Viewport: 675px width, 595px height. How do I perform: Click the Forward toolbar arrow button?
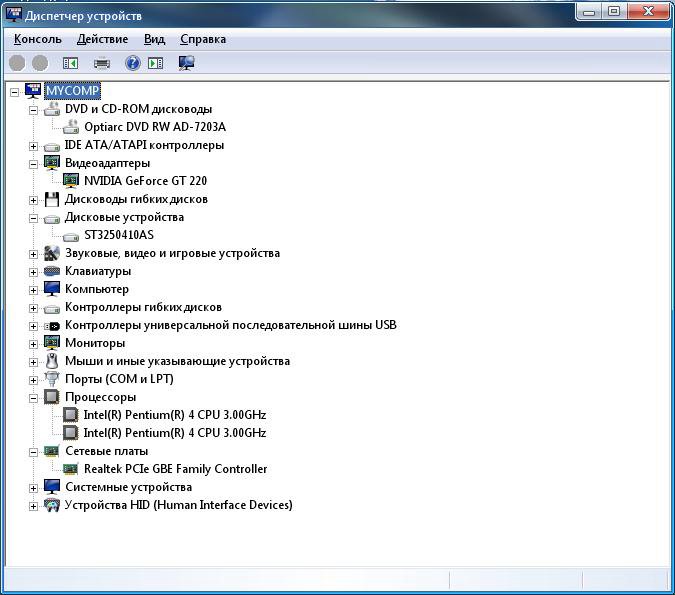(40, 63)
